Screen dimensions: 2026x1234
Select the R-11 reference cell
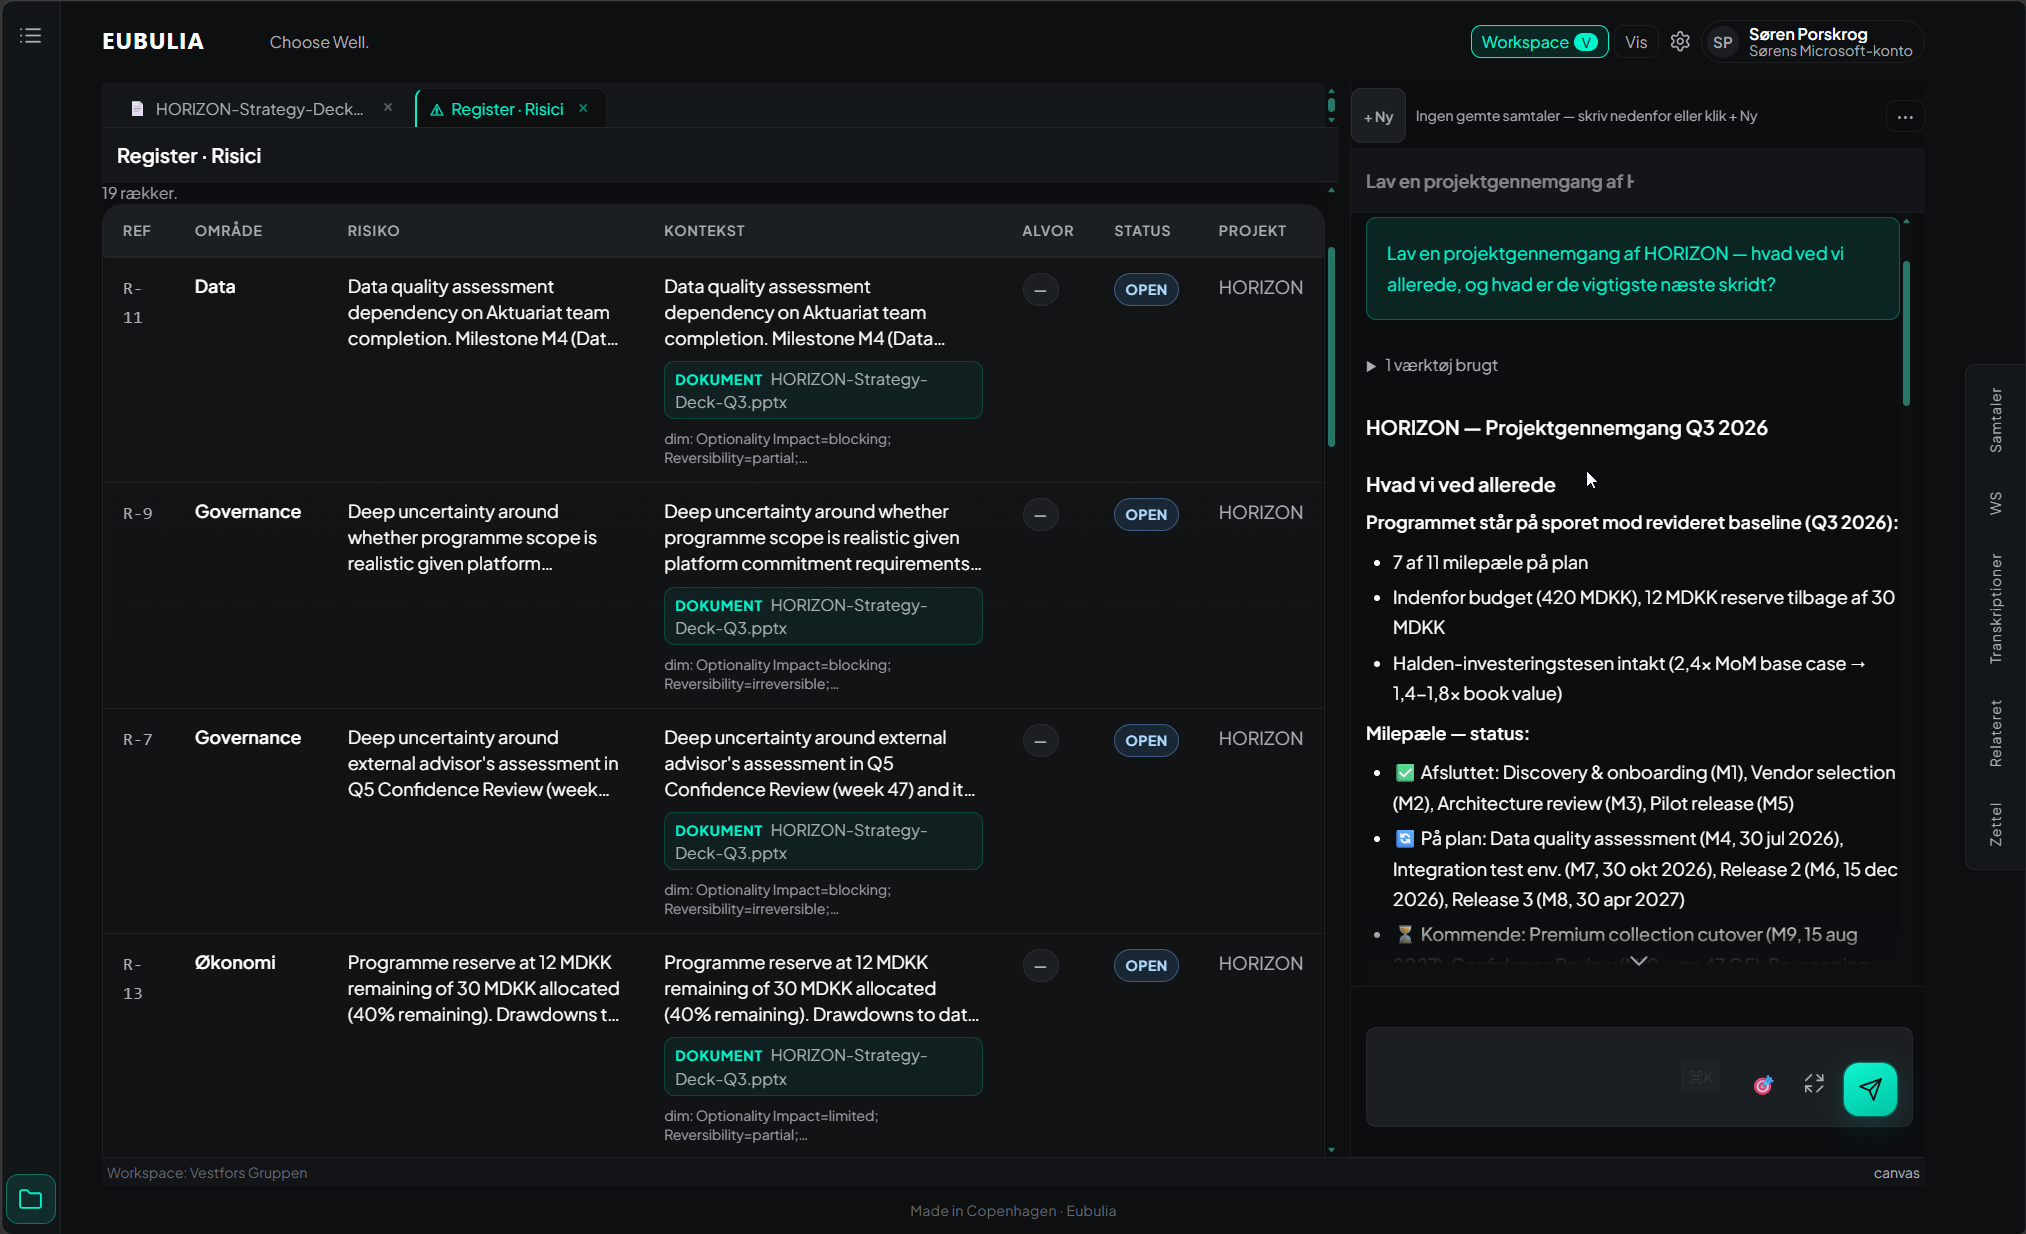click(x=133, y=303)
